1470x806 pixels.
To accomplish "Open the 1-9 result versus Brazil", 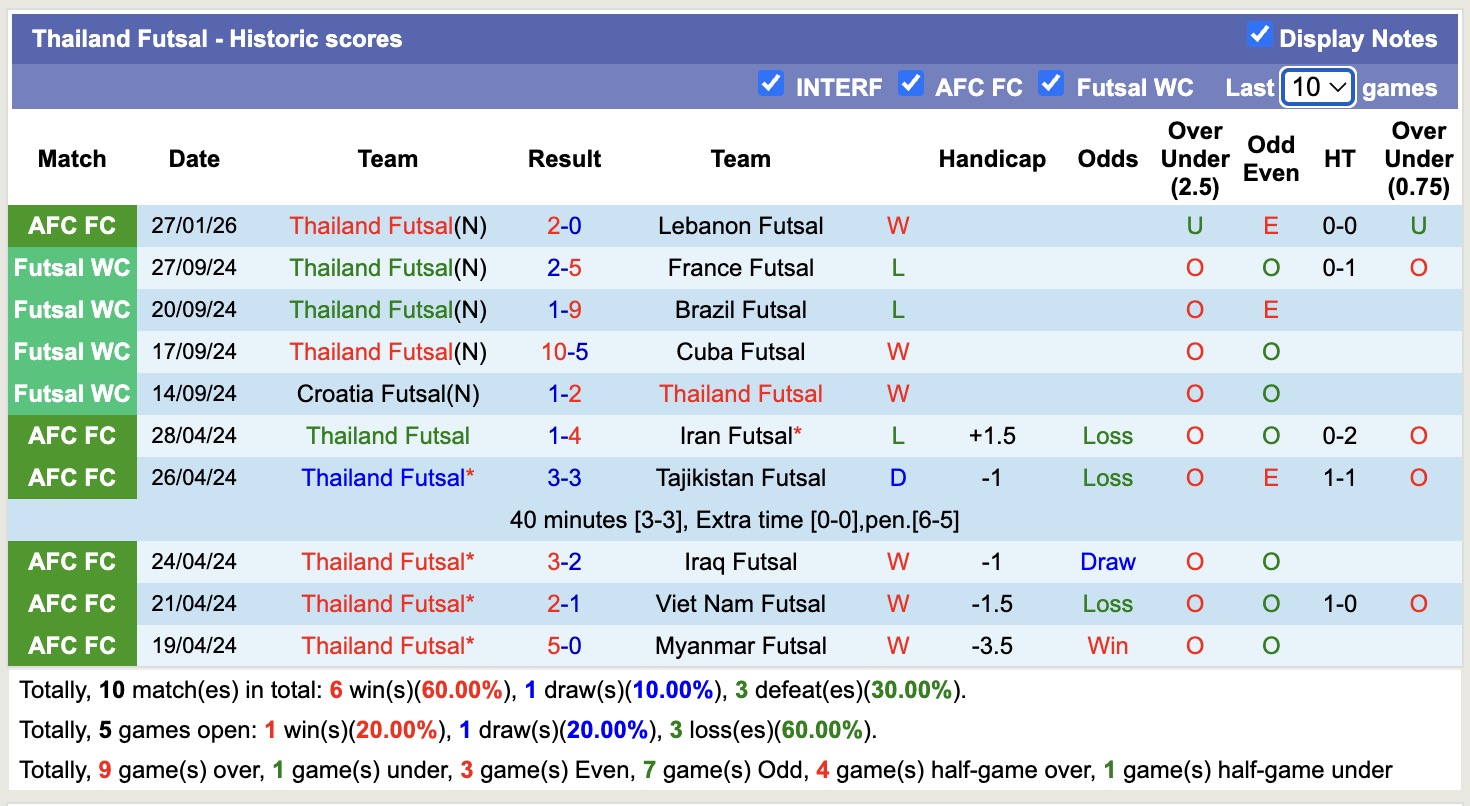I will (x=564, y=310).
